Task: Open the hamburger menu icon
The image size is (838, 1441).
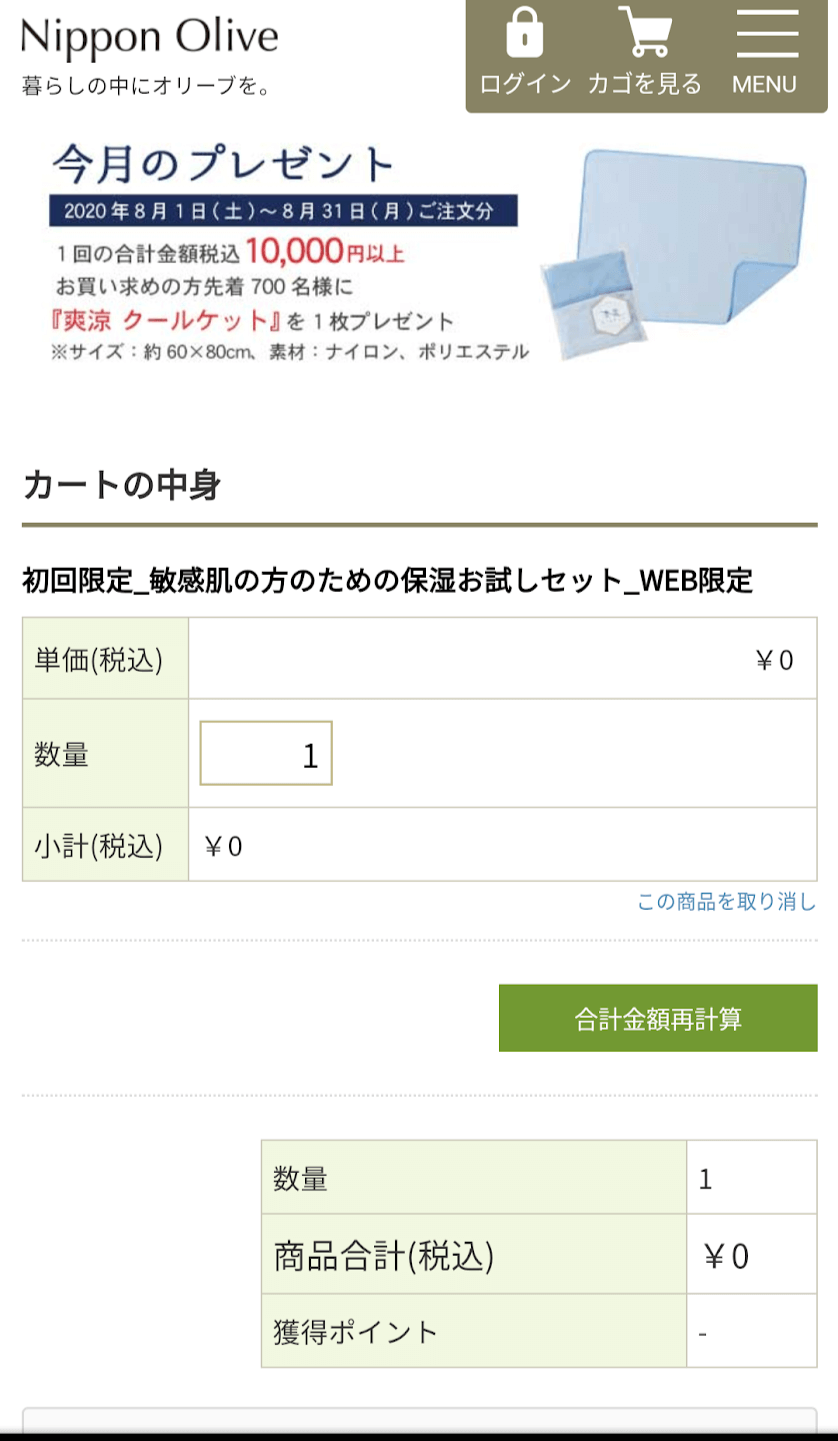Action: (x=766, y=34)
